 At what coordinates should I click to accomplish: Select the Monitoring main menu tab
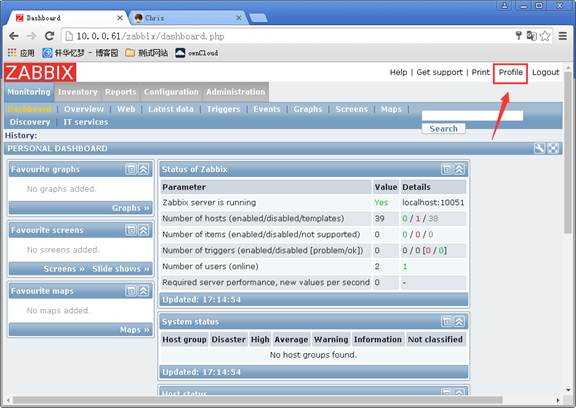click(29, 92)
